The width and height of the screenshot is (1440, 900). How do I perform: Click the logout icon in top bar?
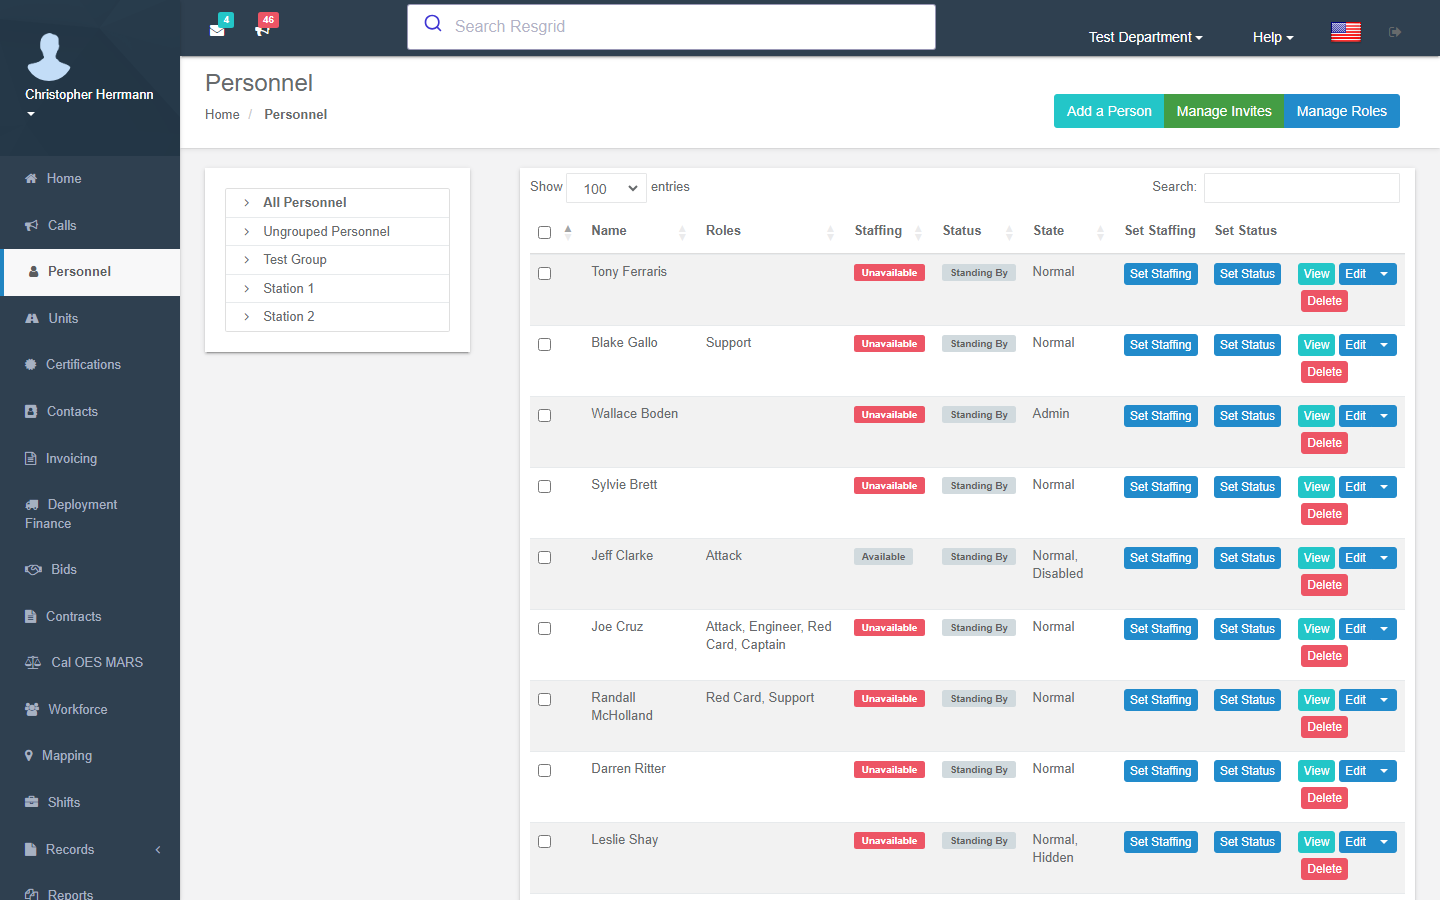point(1395,32)
